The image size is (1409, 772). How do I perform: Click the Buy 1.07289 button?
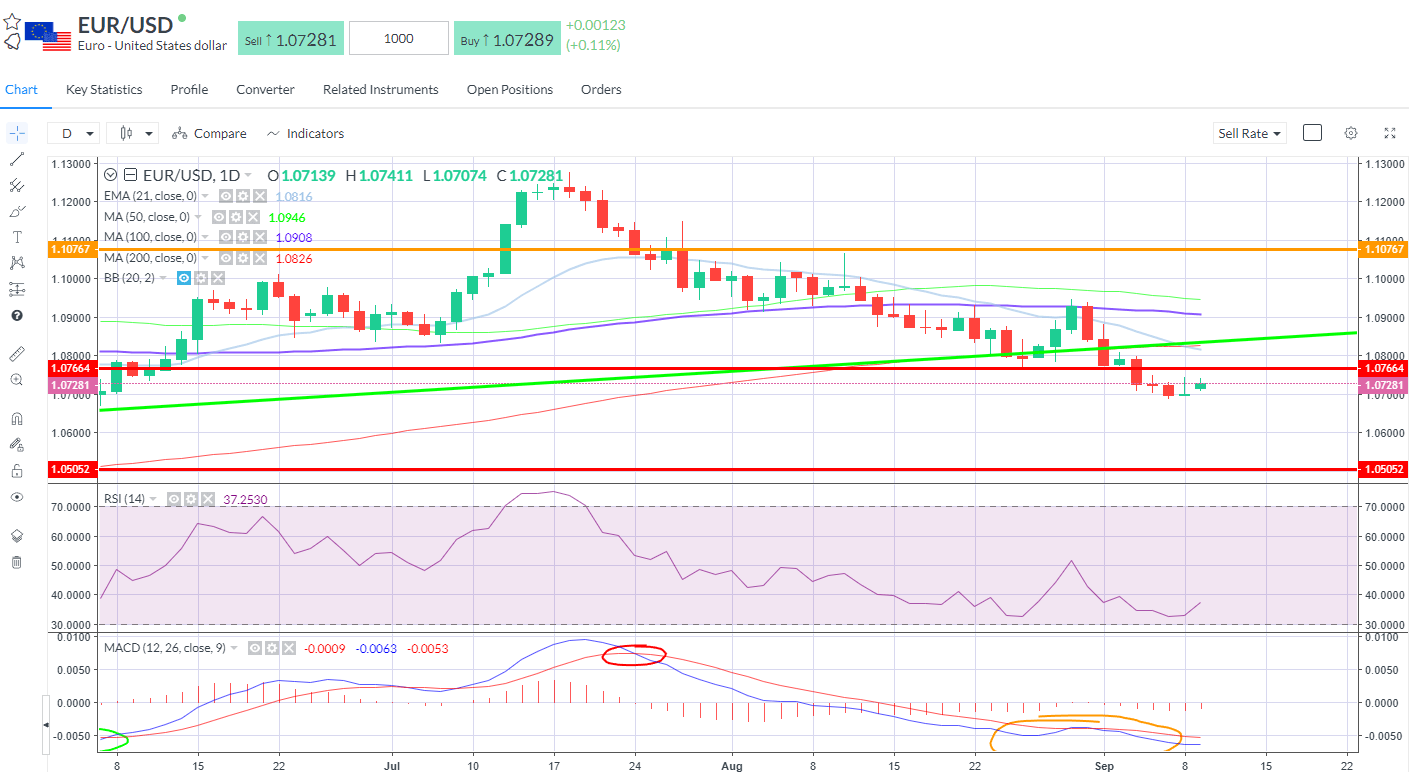506,39
